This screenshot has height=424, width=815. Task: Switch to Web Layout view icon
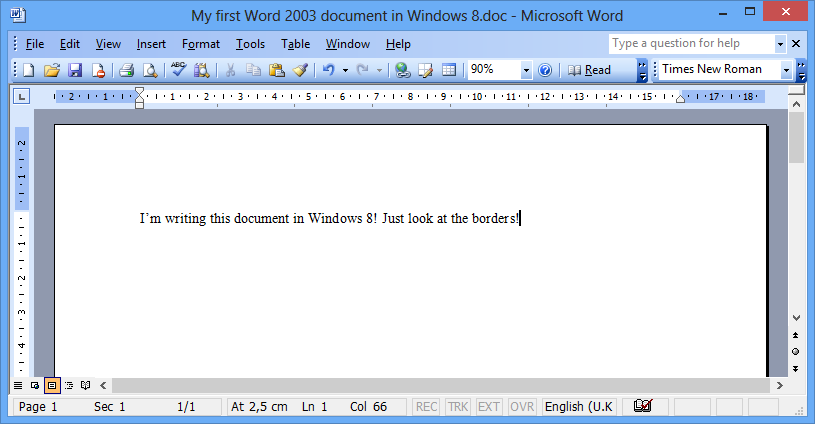[x=35, y=386]
